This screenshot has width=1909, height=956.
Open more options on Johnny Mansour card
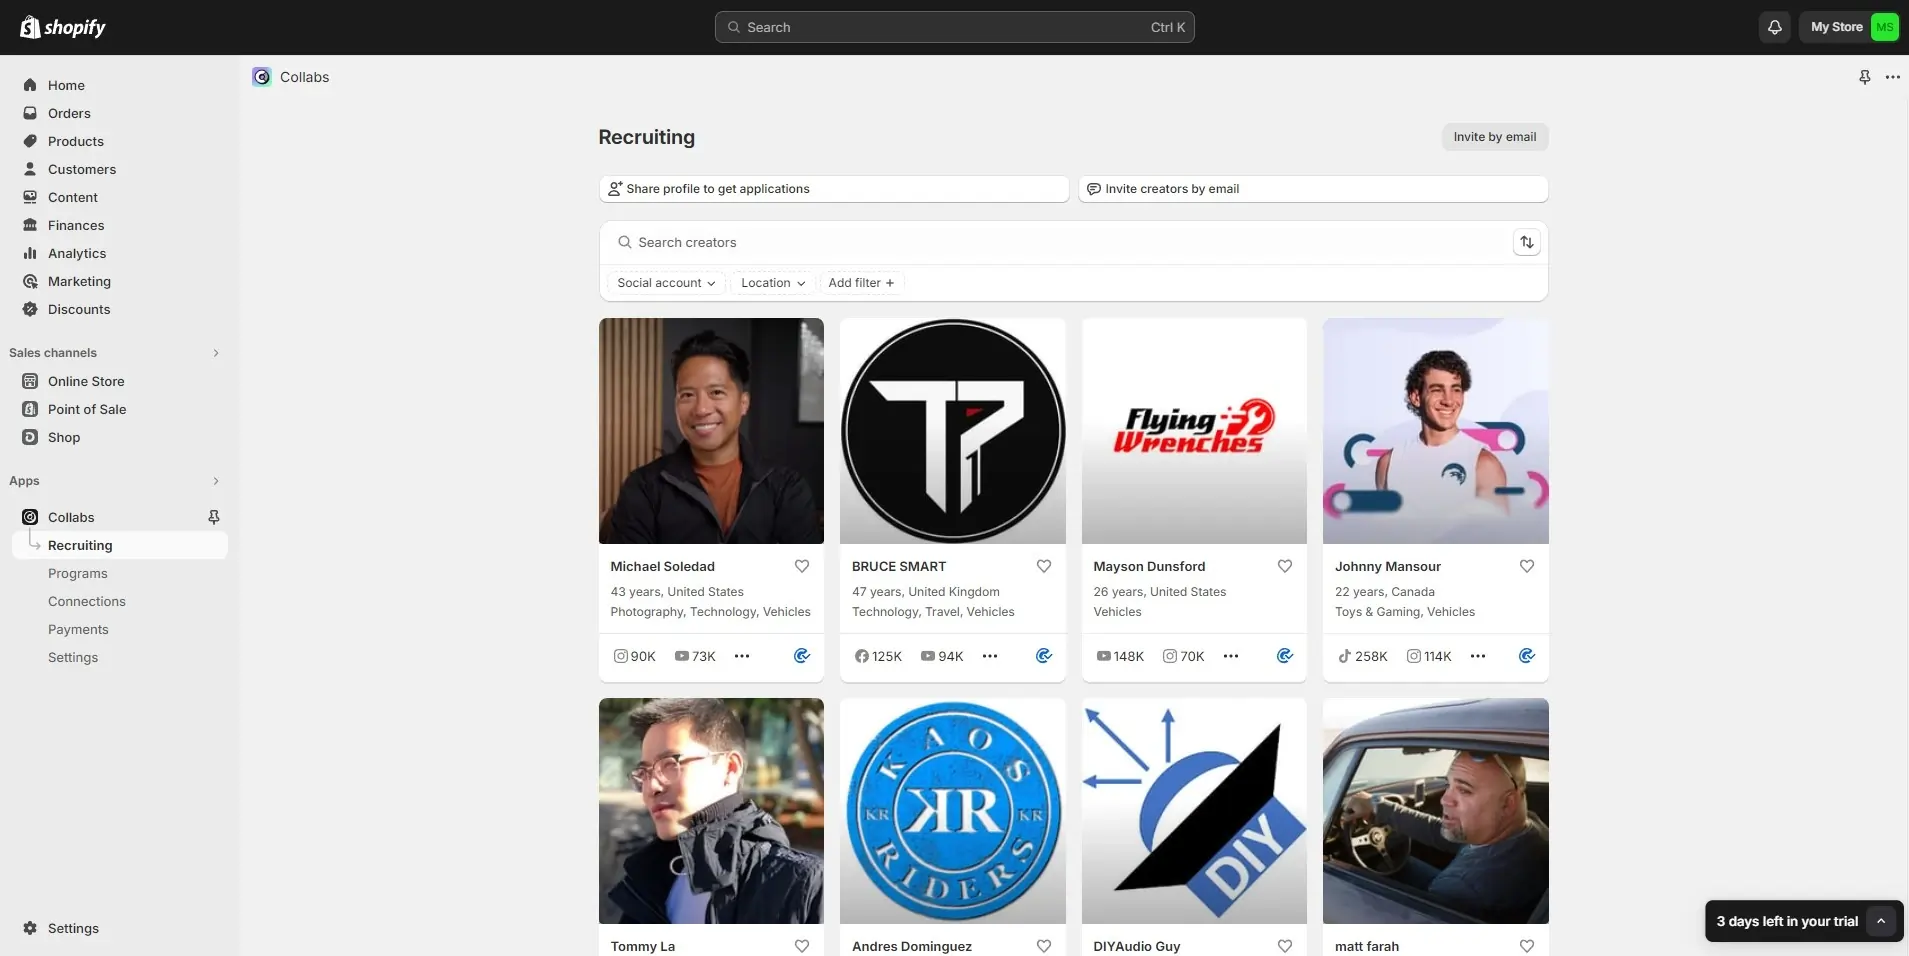1478,656
